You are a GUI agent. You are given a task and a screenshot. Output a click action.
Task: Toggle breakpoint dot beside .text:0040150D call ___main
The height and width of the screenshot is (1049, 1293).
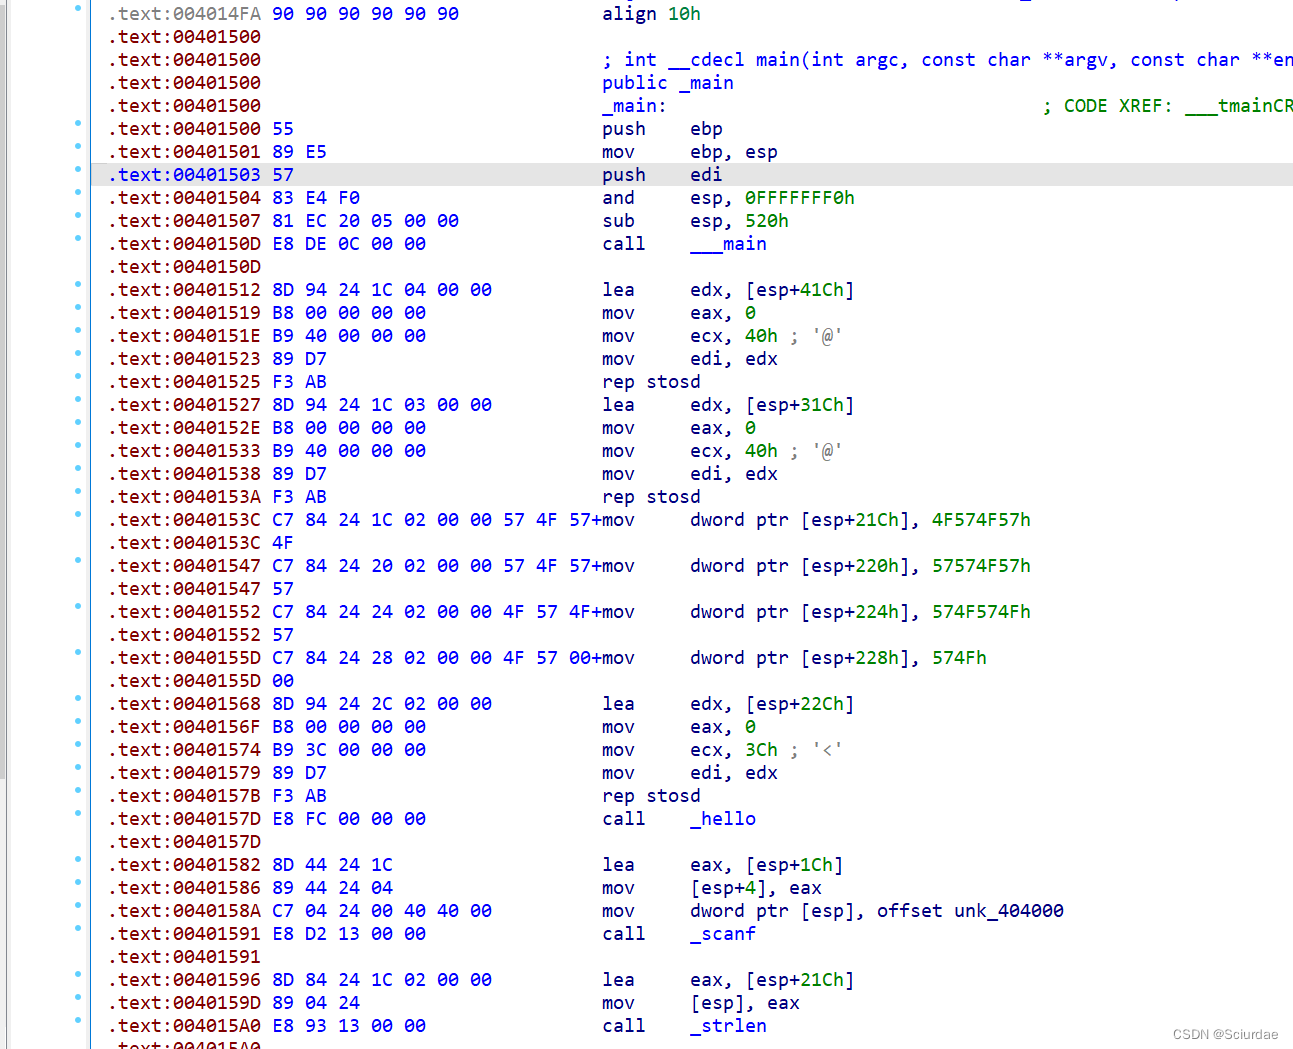(x=78, y=238)
